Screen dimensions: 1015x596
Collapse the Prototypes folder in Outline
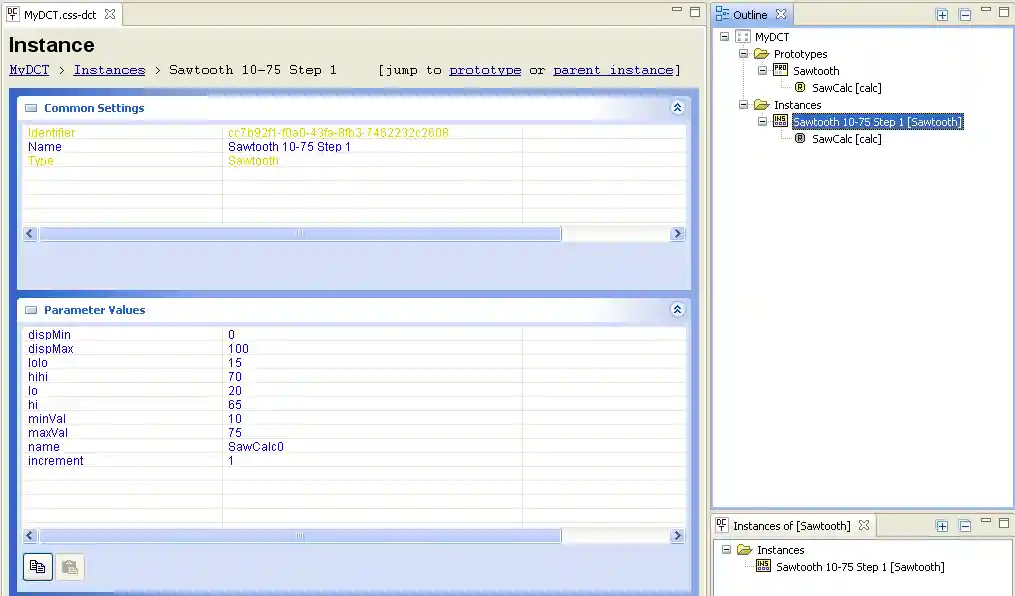744,54
